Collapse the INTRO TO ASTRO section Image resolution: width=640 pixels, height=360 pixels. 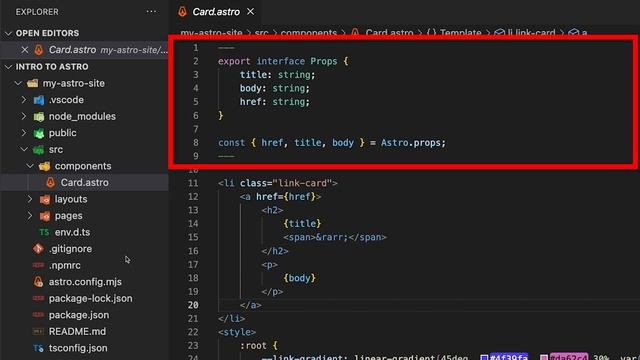pyautogui.click(x=8, y=67)
